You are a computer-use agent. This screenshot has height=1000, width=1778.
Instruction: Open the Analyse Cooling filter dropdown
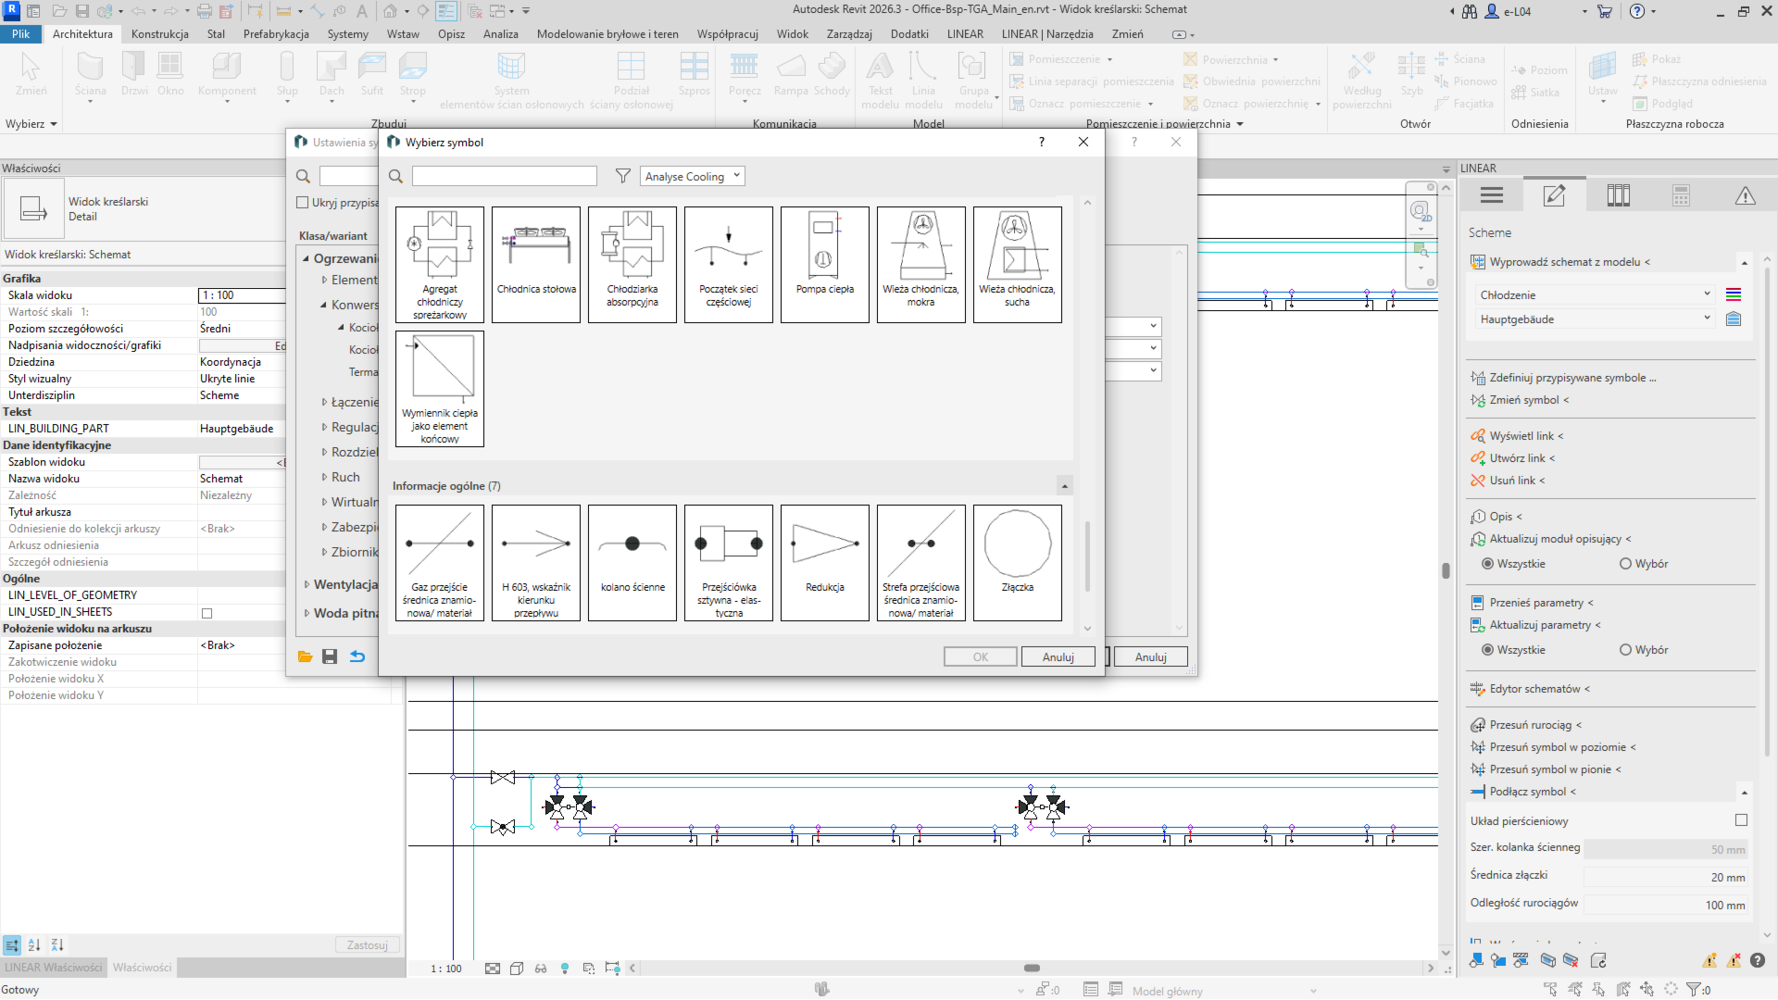coord(692,176)
